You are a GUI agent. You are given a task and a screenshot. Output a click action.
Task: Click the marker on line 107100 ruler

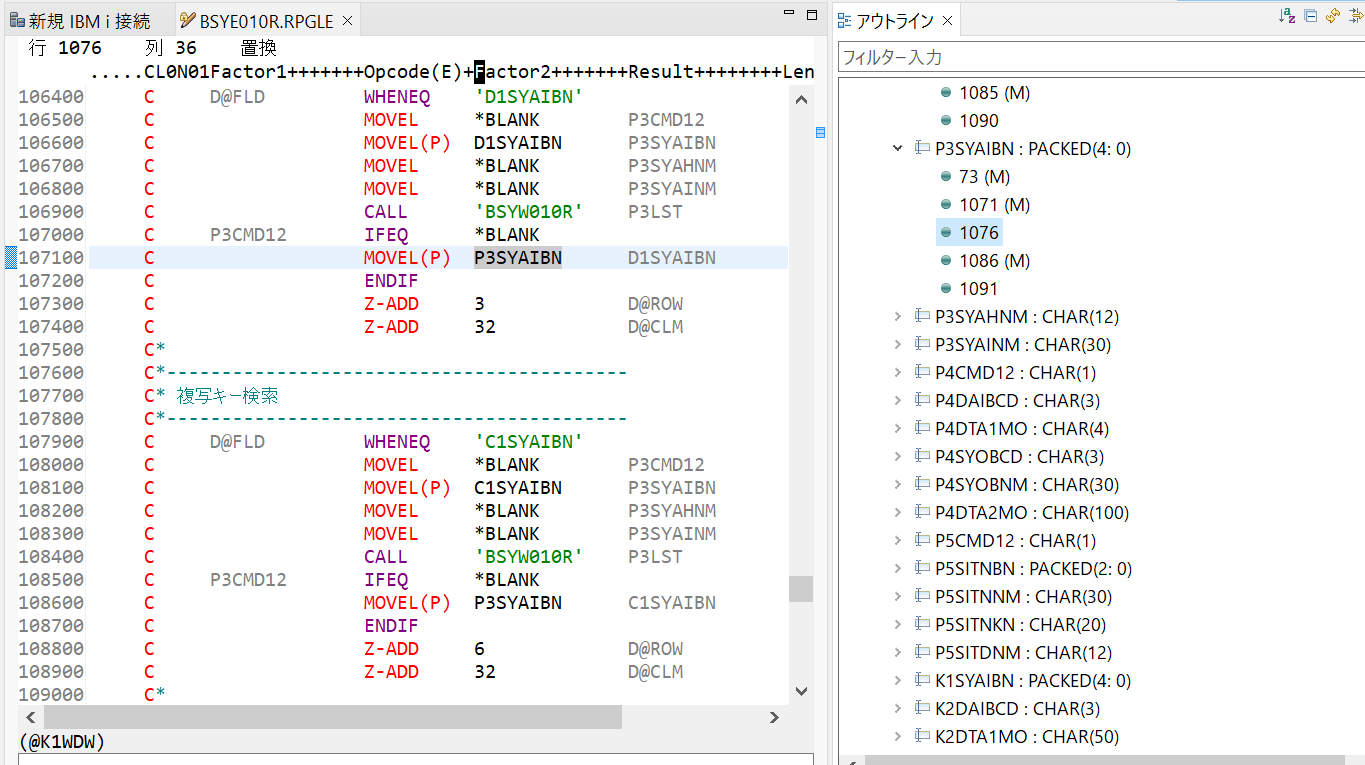point(11,258)
